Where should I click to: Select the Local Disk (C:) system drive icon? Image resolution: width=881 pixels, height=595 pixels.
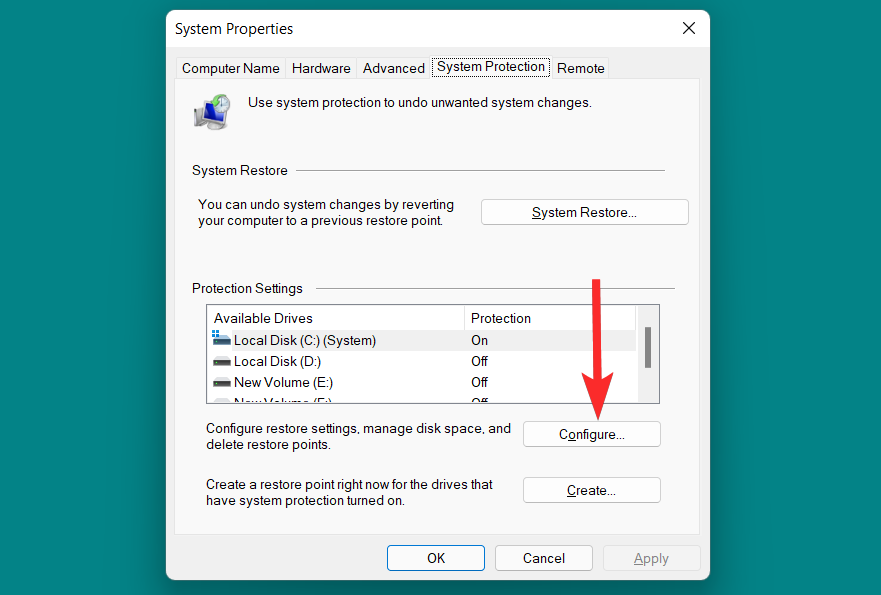coord(222,340)
